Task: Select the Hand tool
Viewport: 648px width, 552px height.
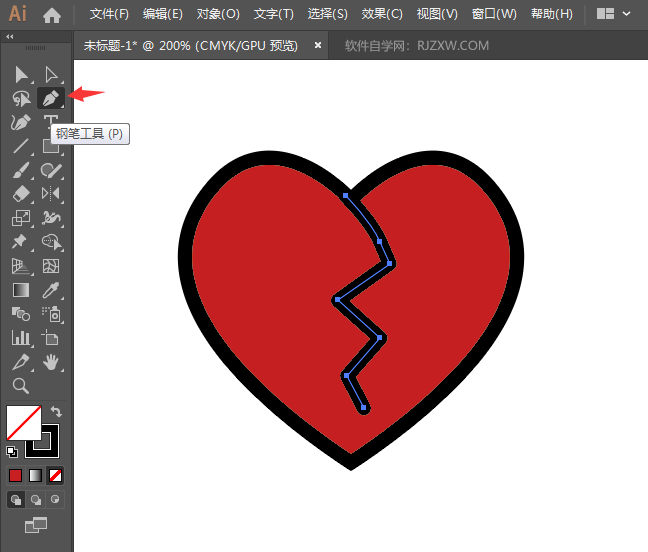Action: [x=51, y=362]
